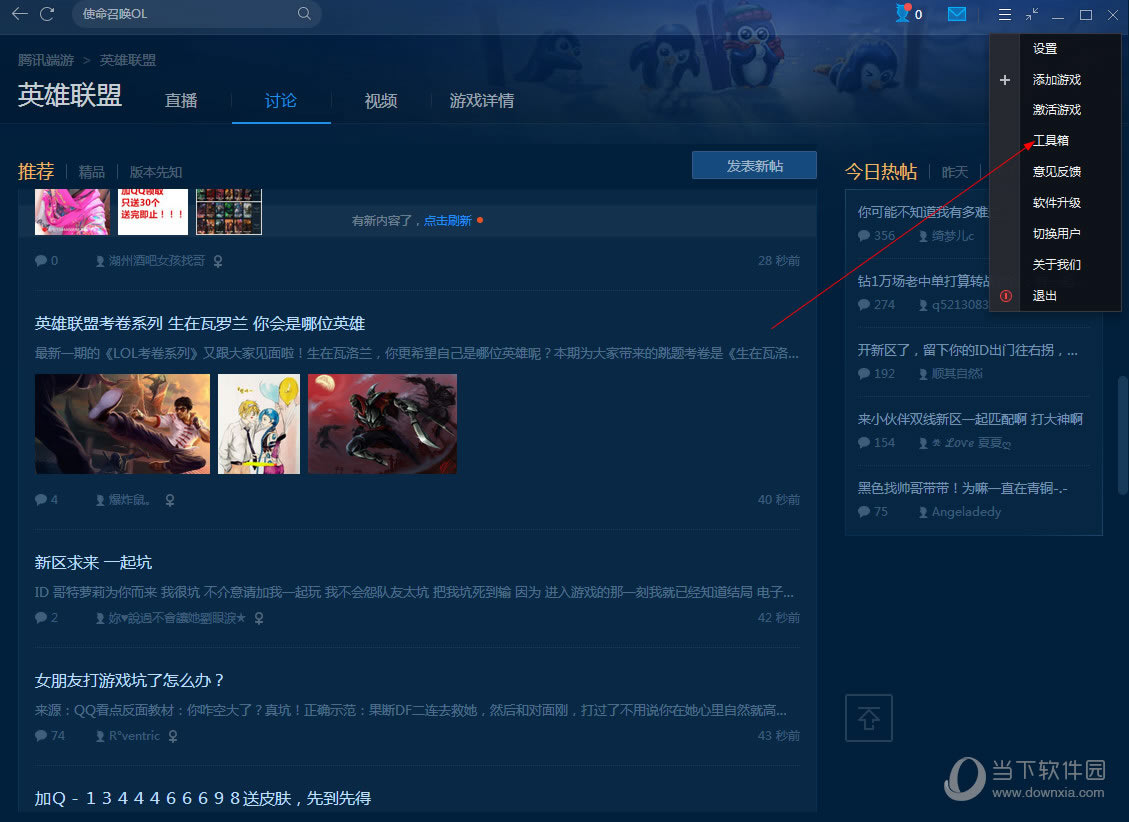Click the comment icon beside 154
Screen dimensions: 1129x822
pos(864,443)
